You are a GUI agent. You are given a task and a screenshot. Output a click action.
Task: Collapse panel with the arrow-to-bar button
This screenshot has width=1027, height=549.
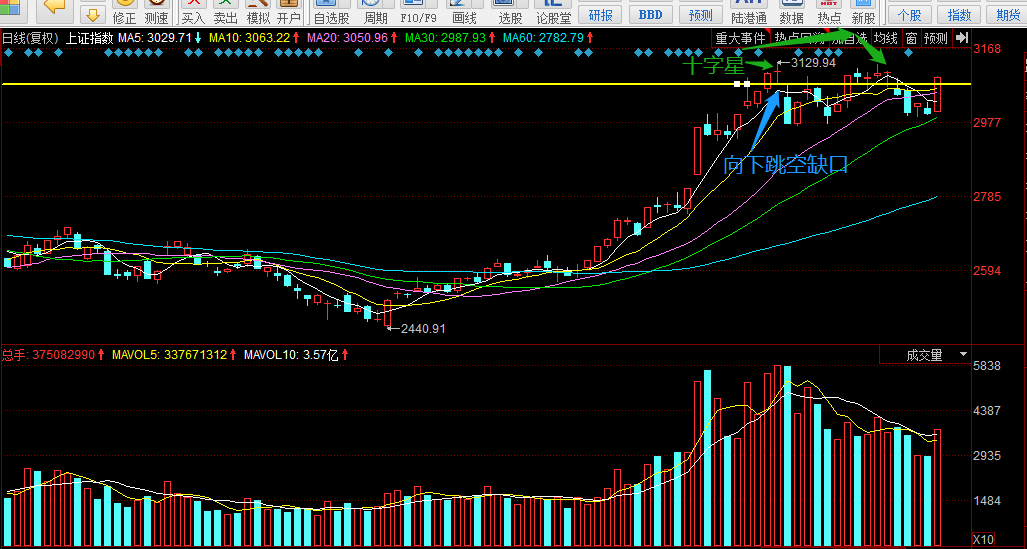click(x=962, y=39)
